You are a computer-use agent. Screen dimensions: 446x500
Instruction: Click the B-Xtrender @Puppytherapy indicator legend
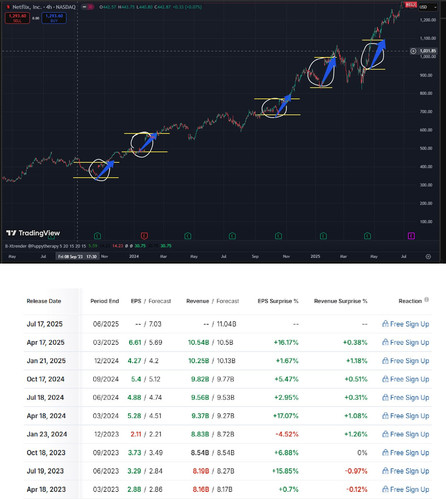(45, 246)
